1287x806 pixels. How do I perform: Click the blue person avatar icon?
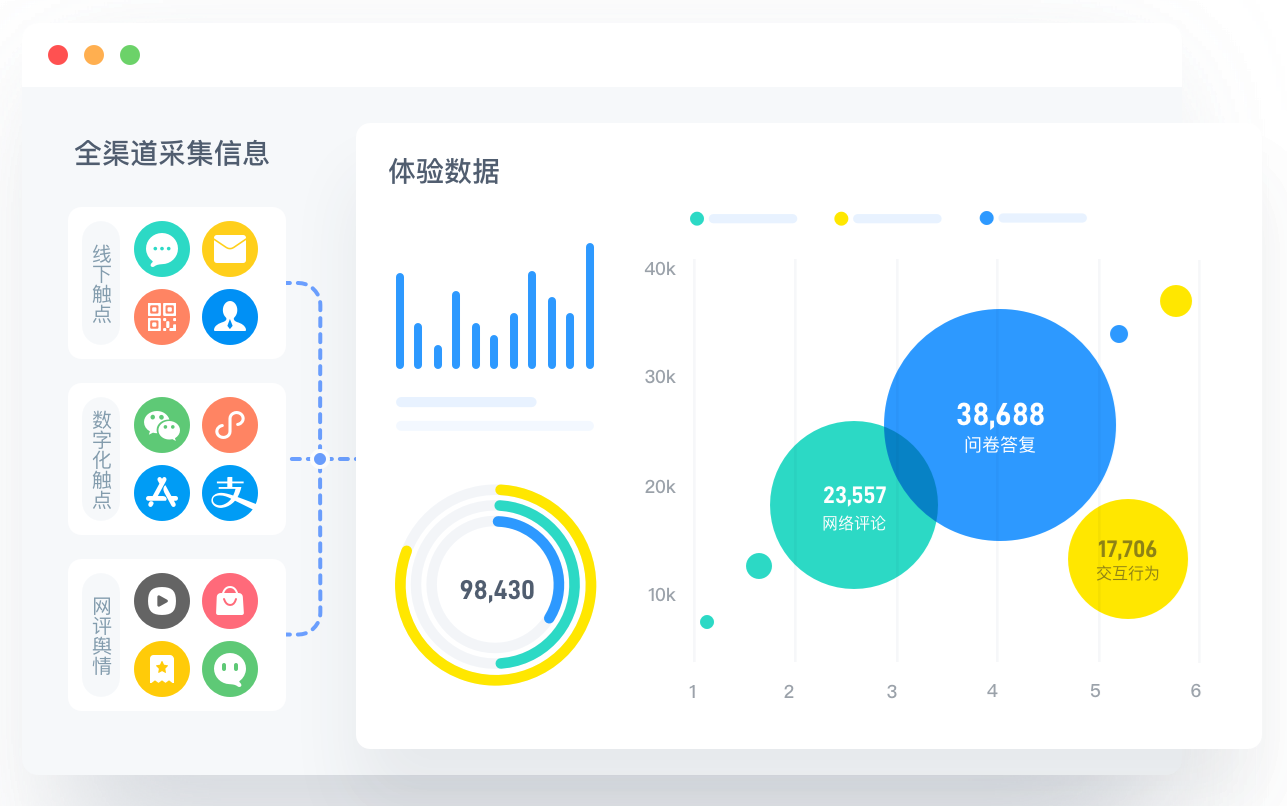click(230, 317)
